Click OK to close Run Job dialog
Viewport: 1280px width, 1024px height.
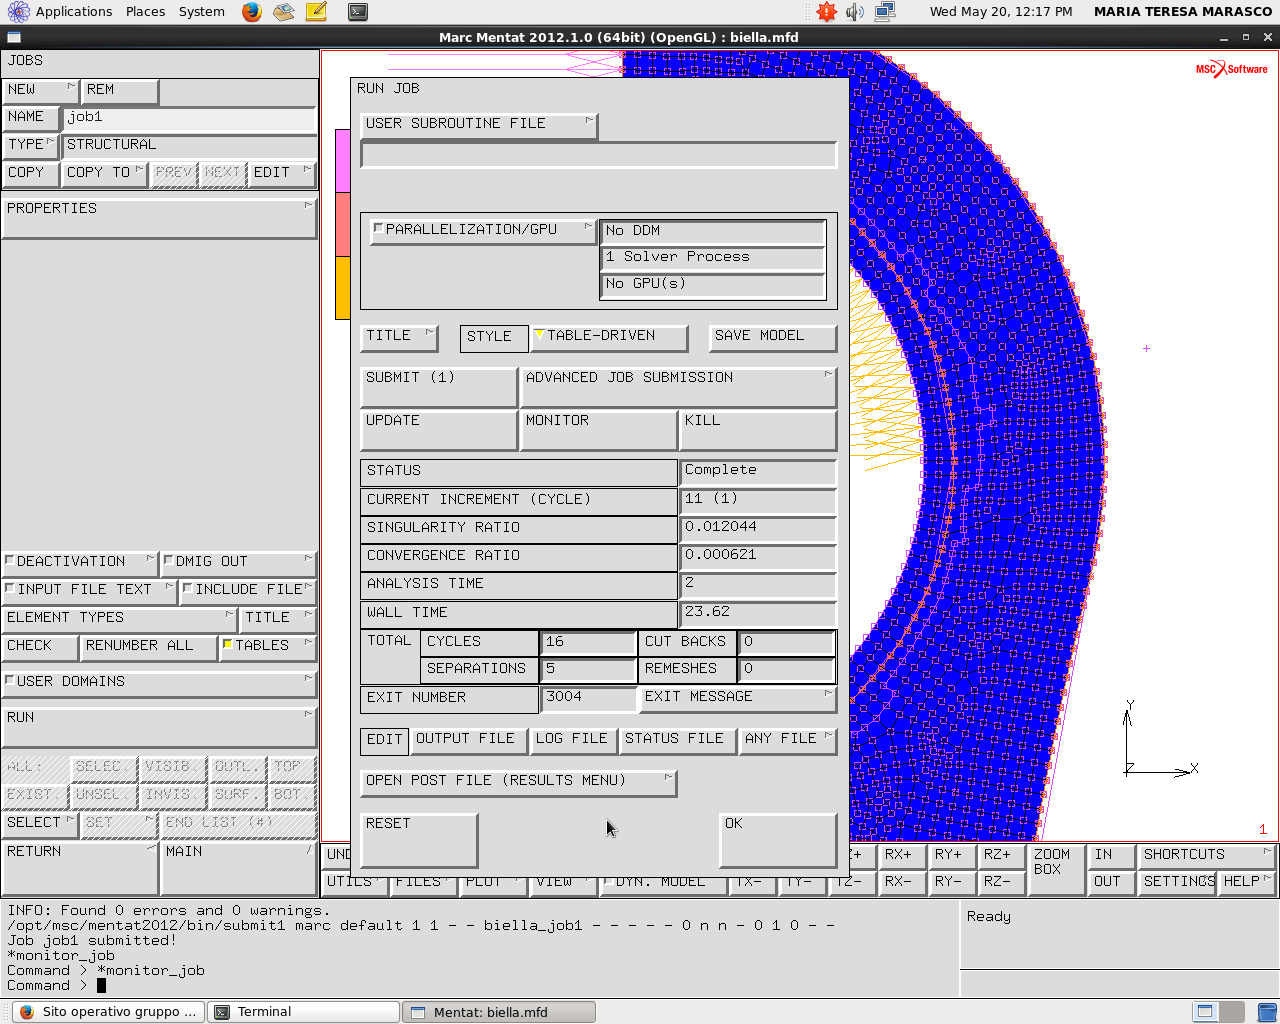point(777,840)
